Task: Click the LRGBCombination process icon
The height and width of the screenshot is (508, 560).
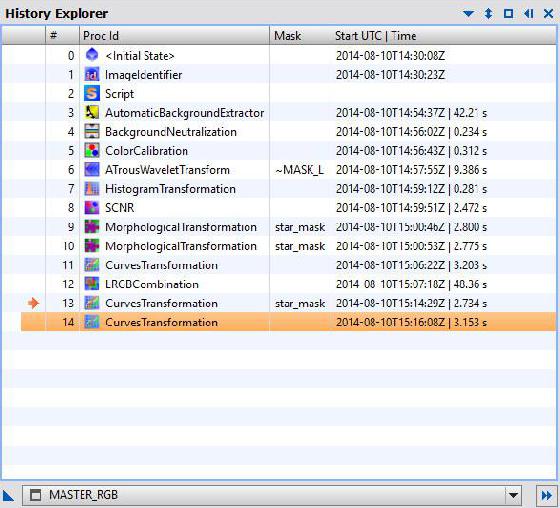Action: (x=92, y=284)
